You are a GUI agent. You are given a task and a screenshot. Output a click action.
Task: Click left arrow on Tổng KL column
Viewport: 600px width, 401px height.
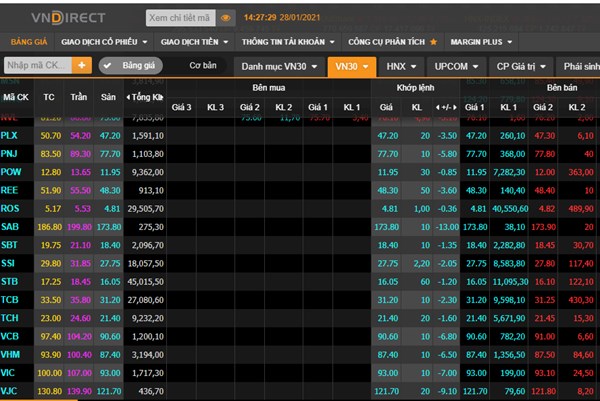pos(128,97)
